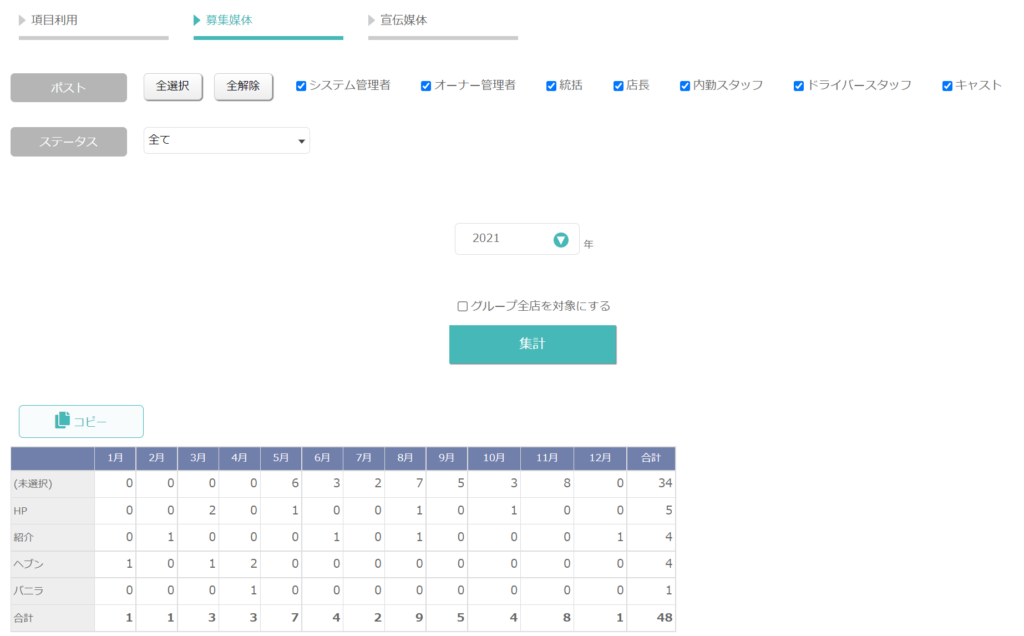Click the 全選択 button
This screenshot has height=636, width=1024.
click(x=173, y=86)
